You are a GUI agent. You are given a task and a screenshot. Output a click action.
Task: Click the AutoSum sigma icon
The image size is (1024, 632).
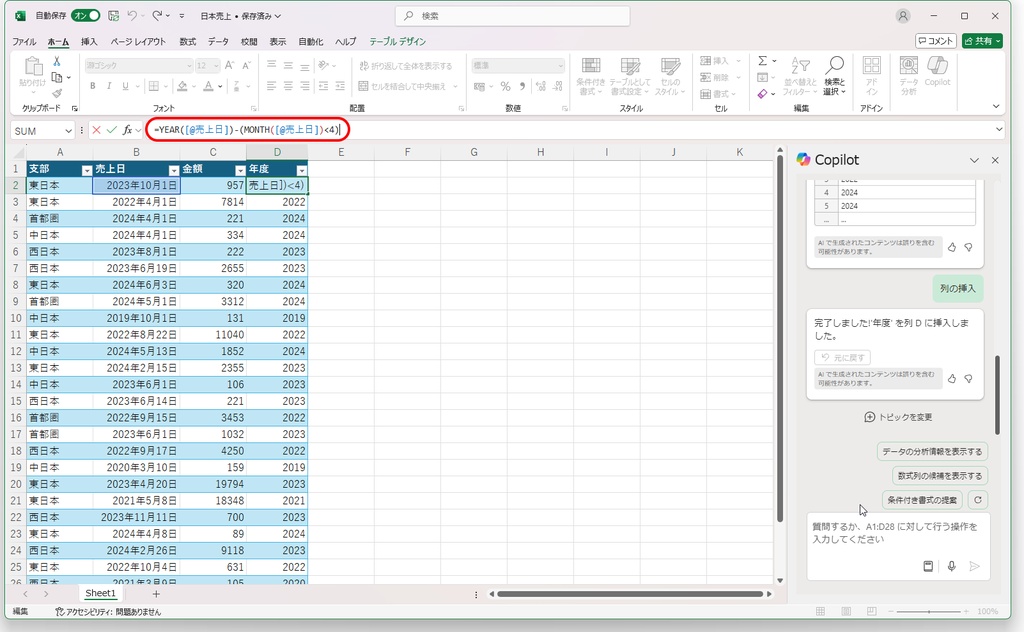[x=762, y=61]
